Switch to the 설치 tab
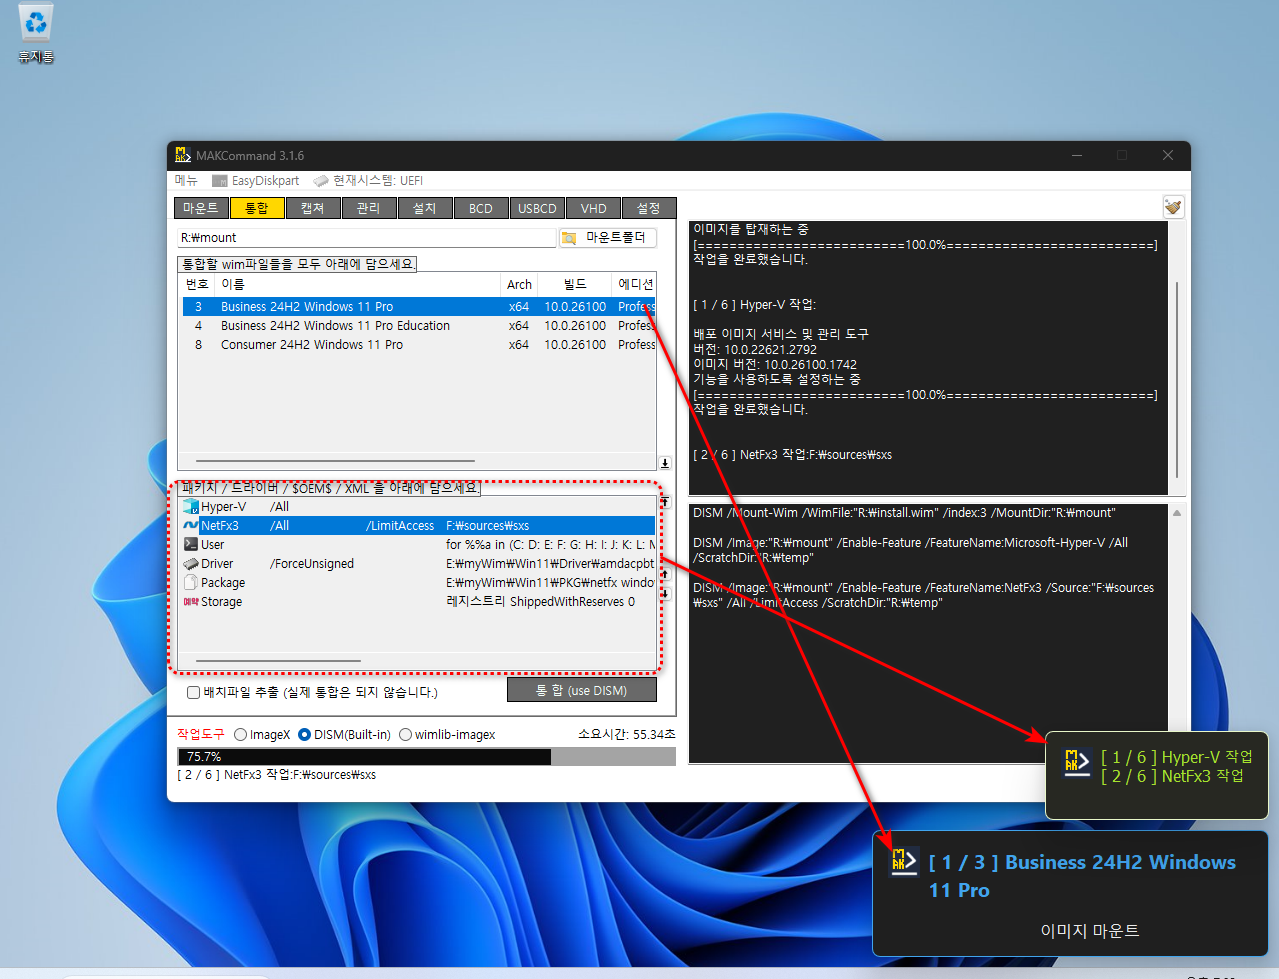1279x979 pixels. click(424, 208)
